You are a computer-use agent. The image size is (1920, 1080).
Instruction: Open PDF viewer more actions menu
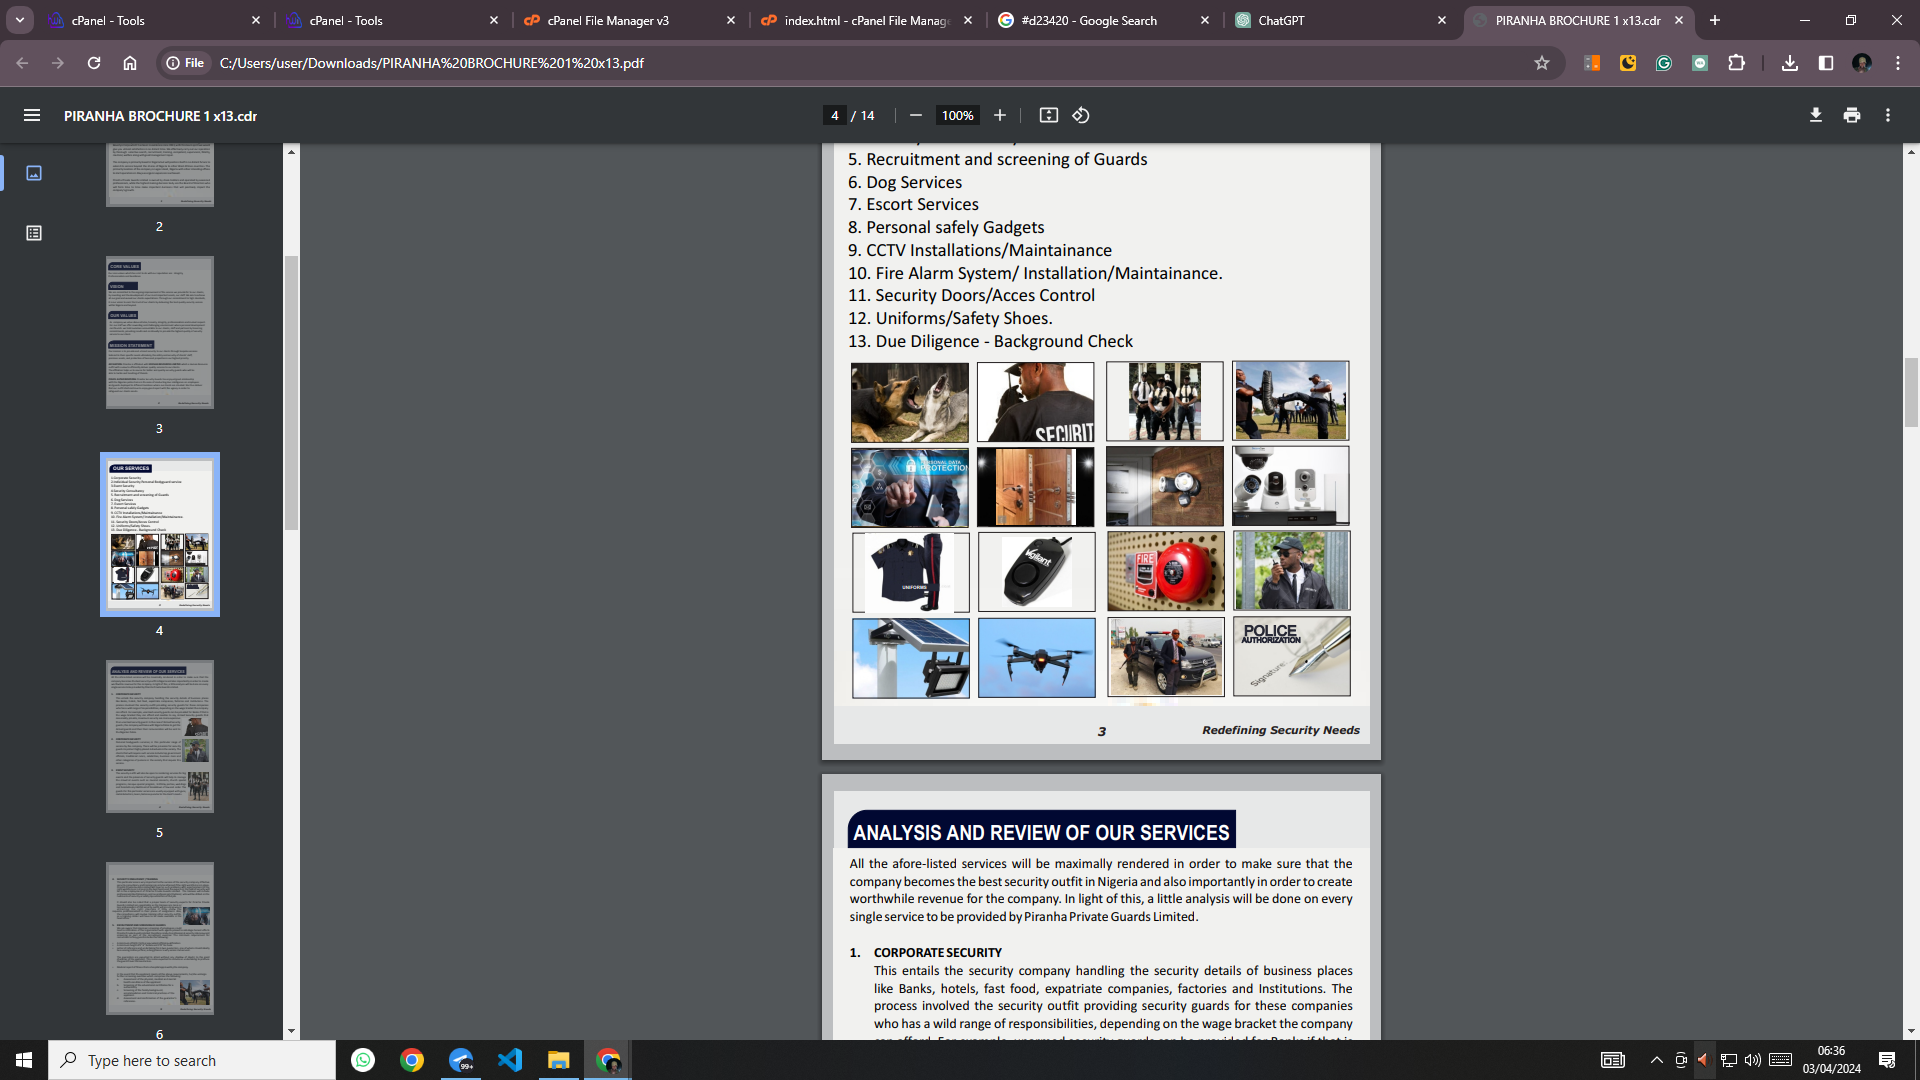click(x=1887, y=116)
